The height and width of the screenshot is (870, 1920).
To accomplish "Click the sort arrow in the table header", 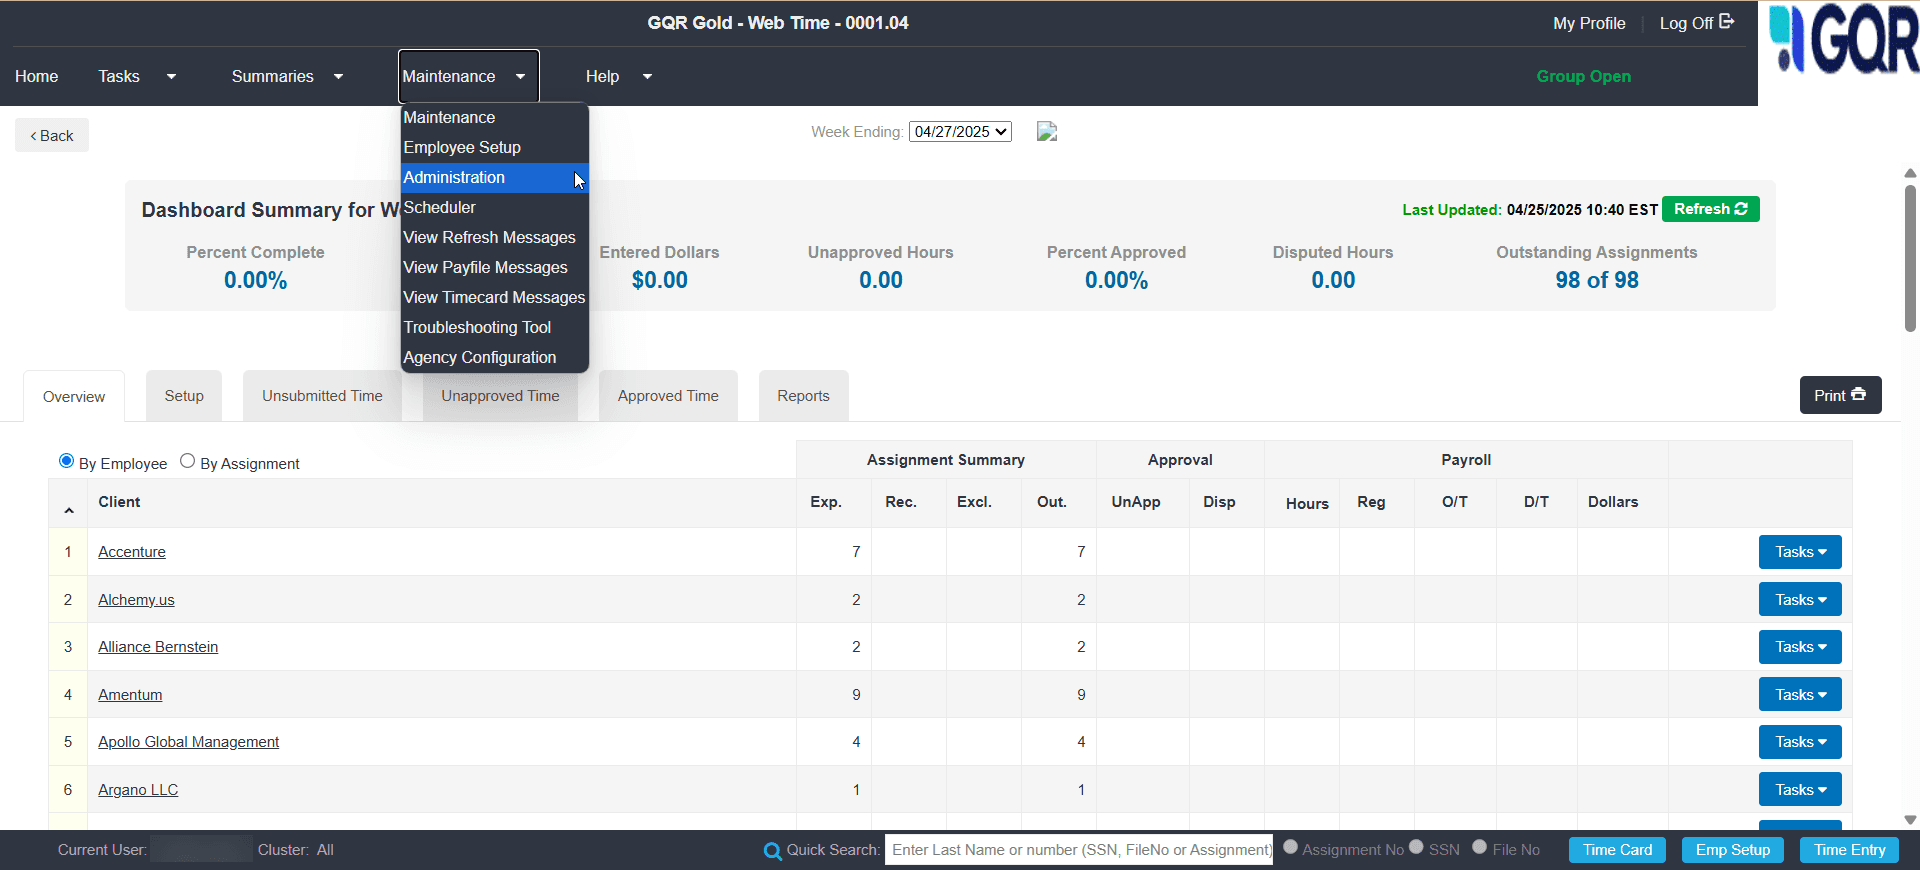I will (69, 510).
